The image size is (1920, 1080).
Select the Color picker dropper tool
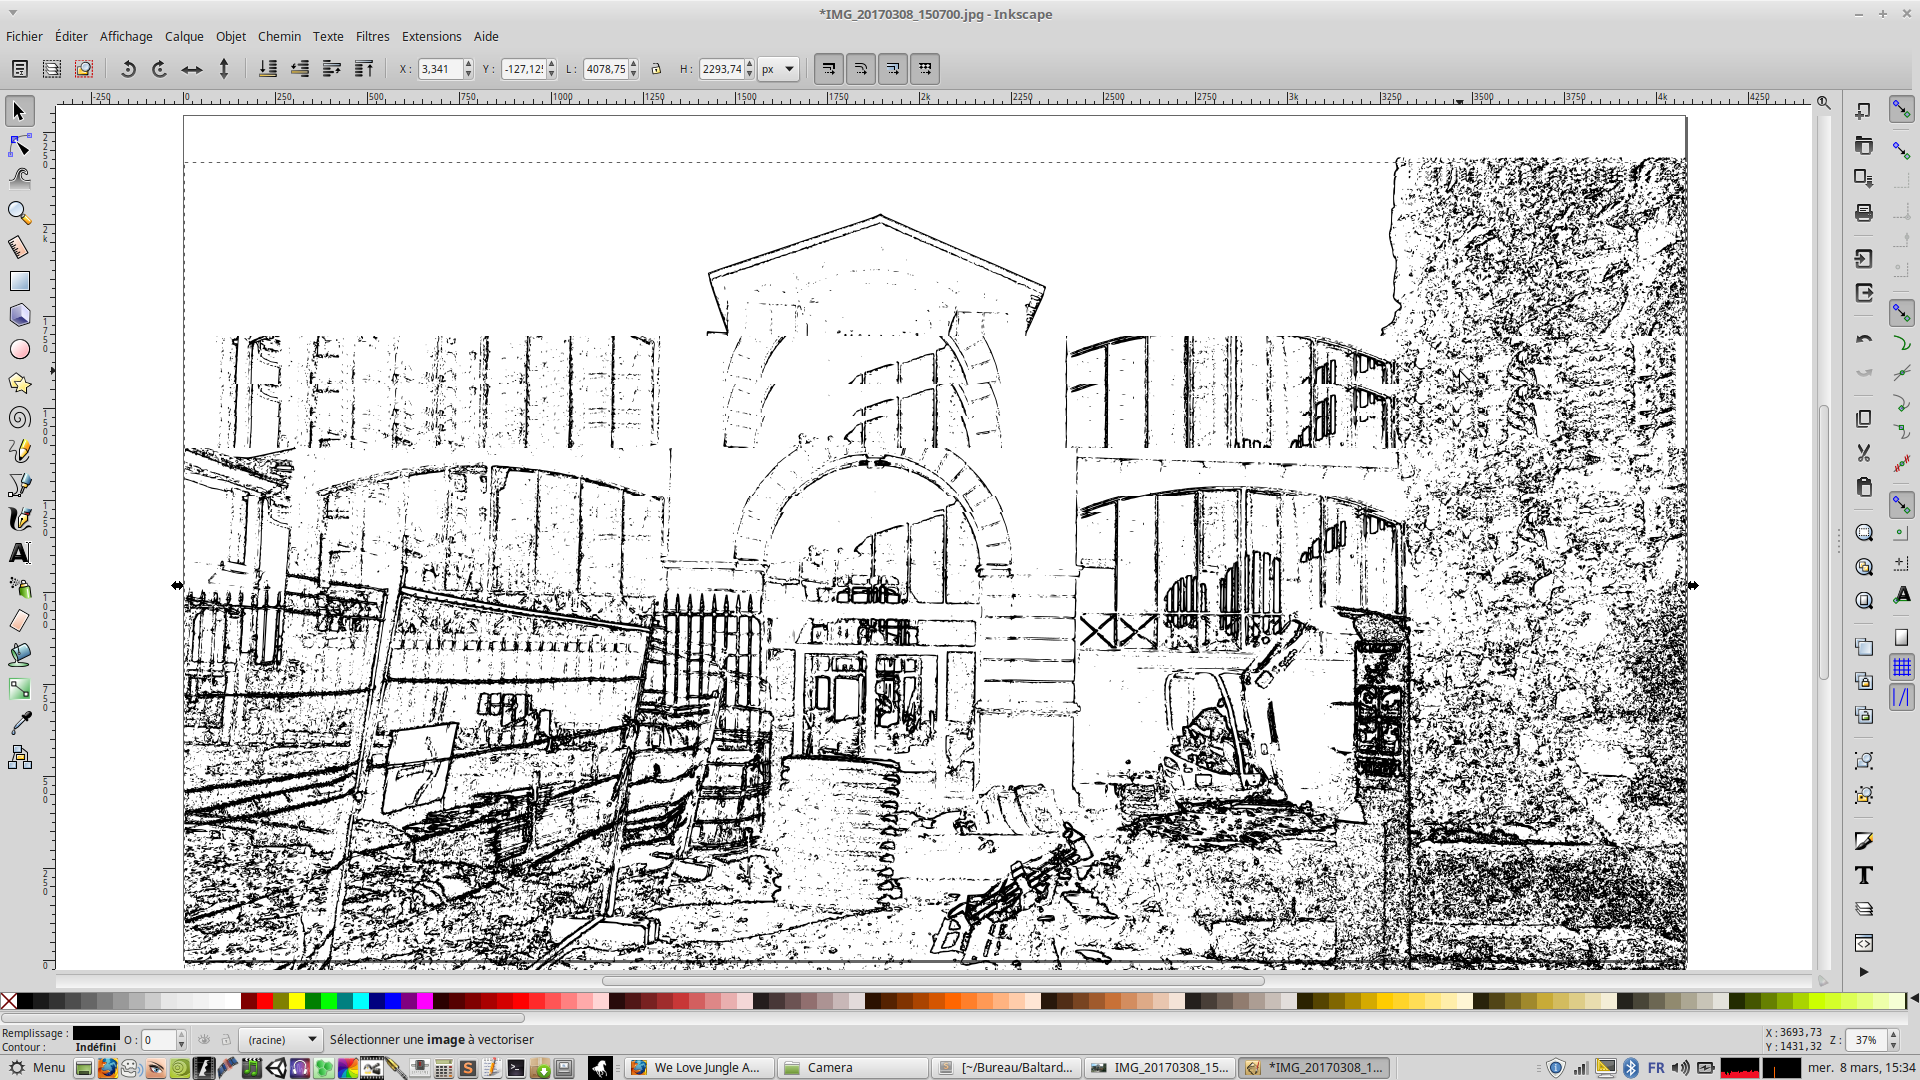[x=19, y=722]
